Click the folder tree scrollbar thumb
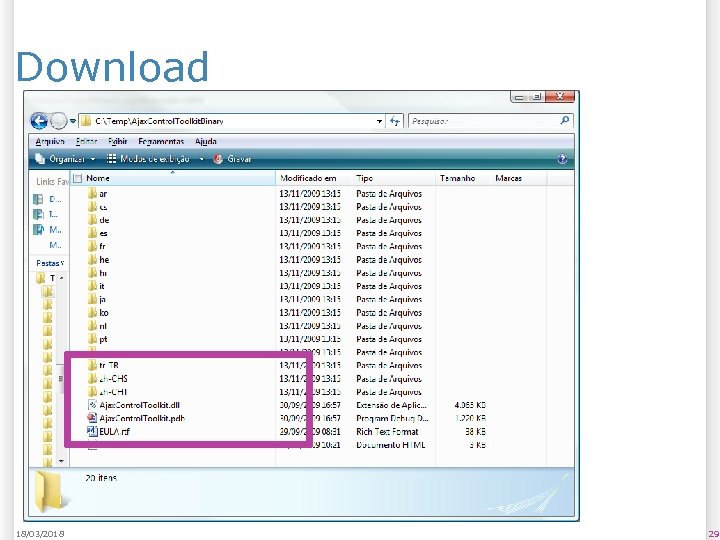720x540 pixels. coord(61,379)
